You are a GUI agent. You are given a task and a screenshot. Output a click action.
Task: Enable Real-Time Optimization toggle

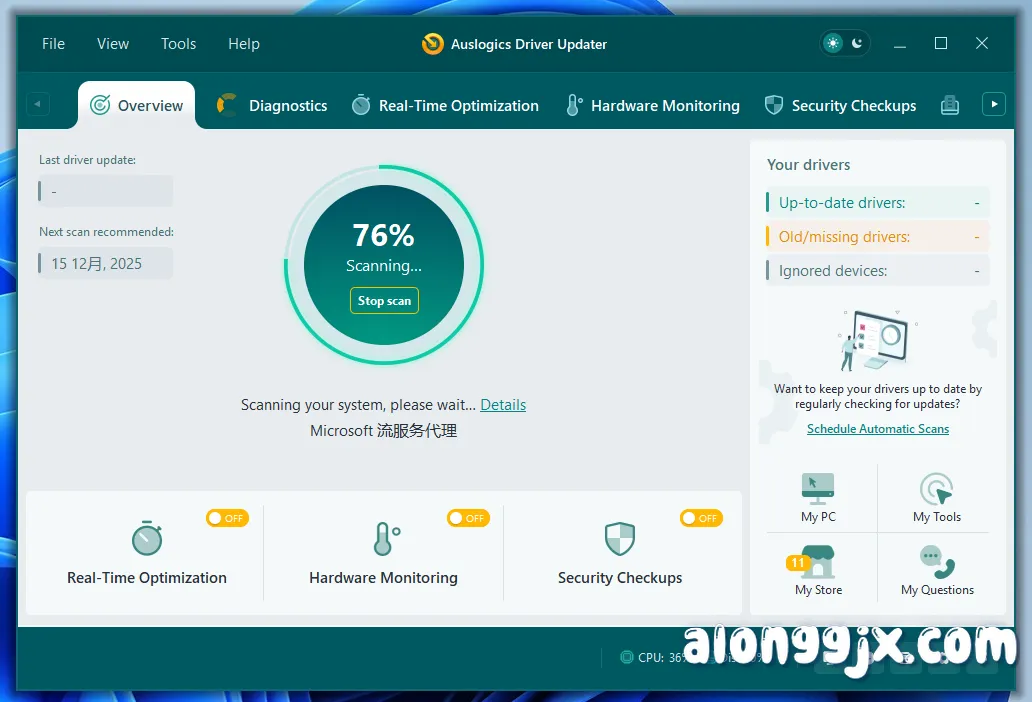(227, 518)
